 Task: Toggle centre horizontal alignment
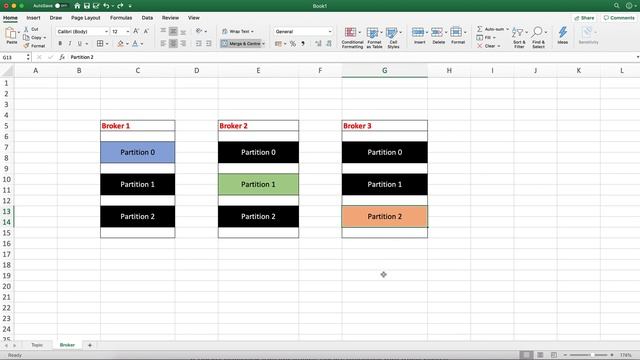tap(173, 44)
